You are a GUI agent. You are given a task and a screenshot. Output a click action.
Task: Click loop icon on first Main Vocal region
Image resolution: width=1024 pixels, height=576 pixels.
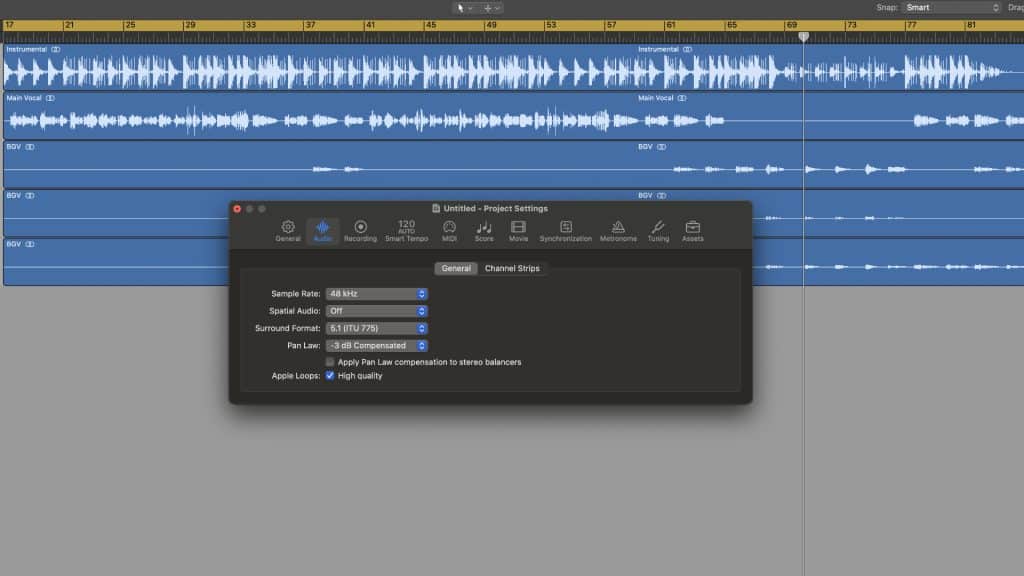50,98
